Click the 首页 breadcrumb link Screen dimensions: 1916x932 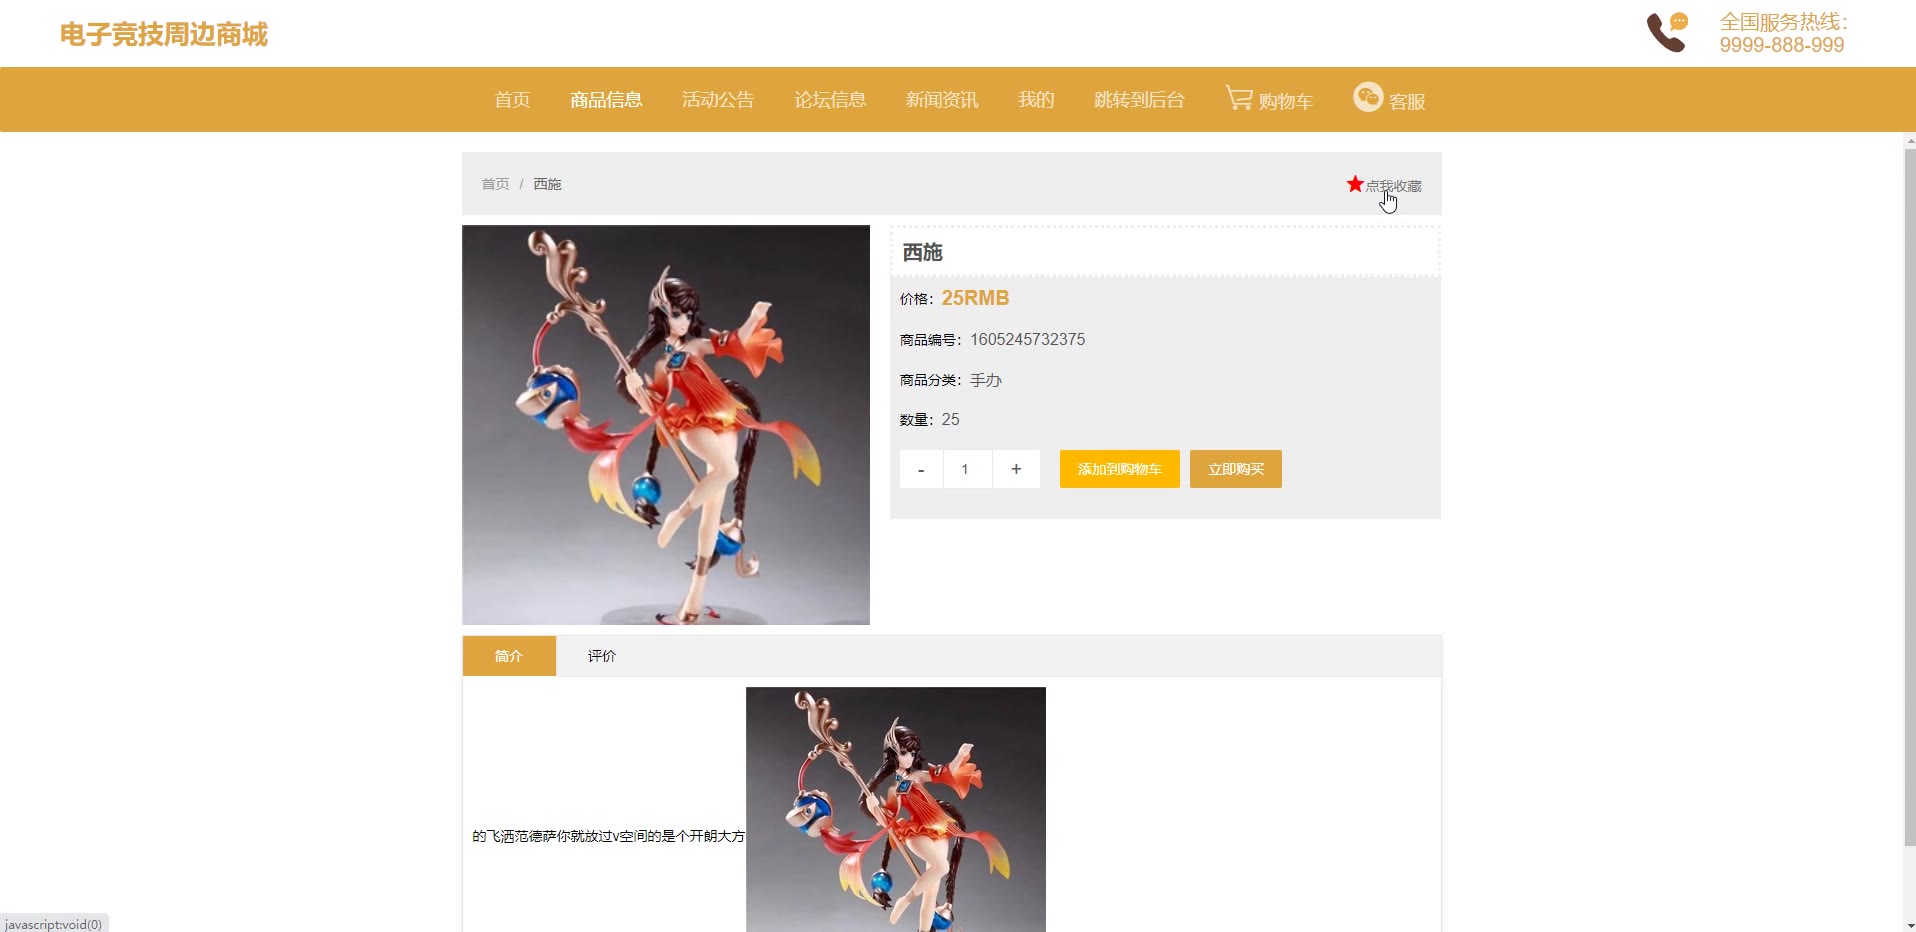(x=495, y=184)
